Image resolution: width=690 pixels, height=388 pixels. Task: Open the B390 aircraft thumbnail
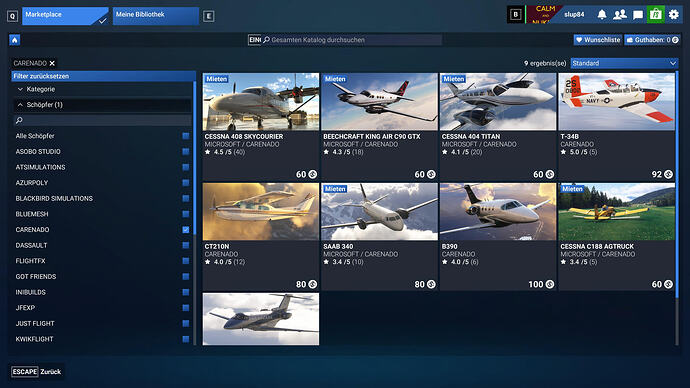[498, 212]
